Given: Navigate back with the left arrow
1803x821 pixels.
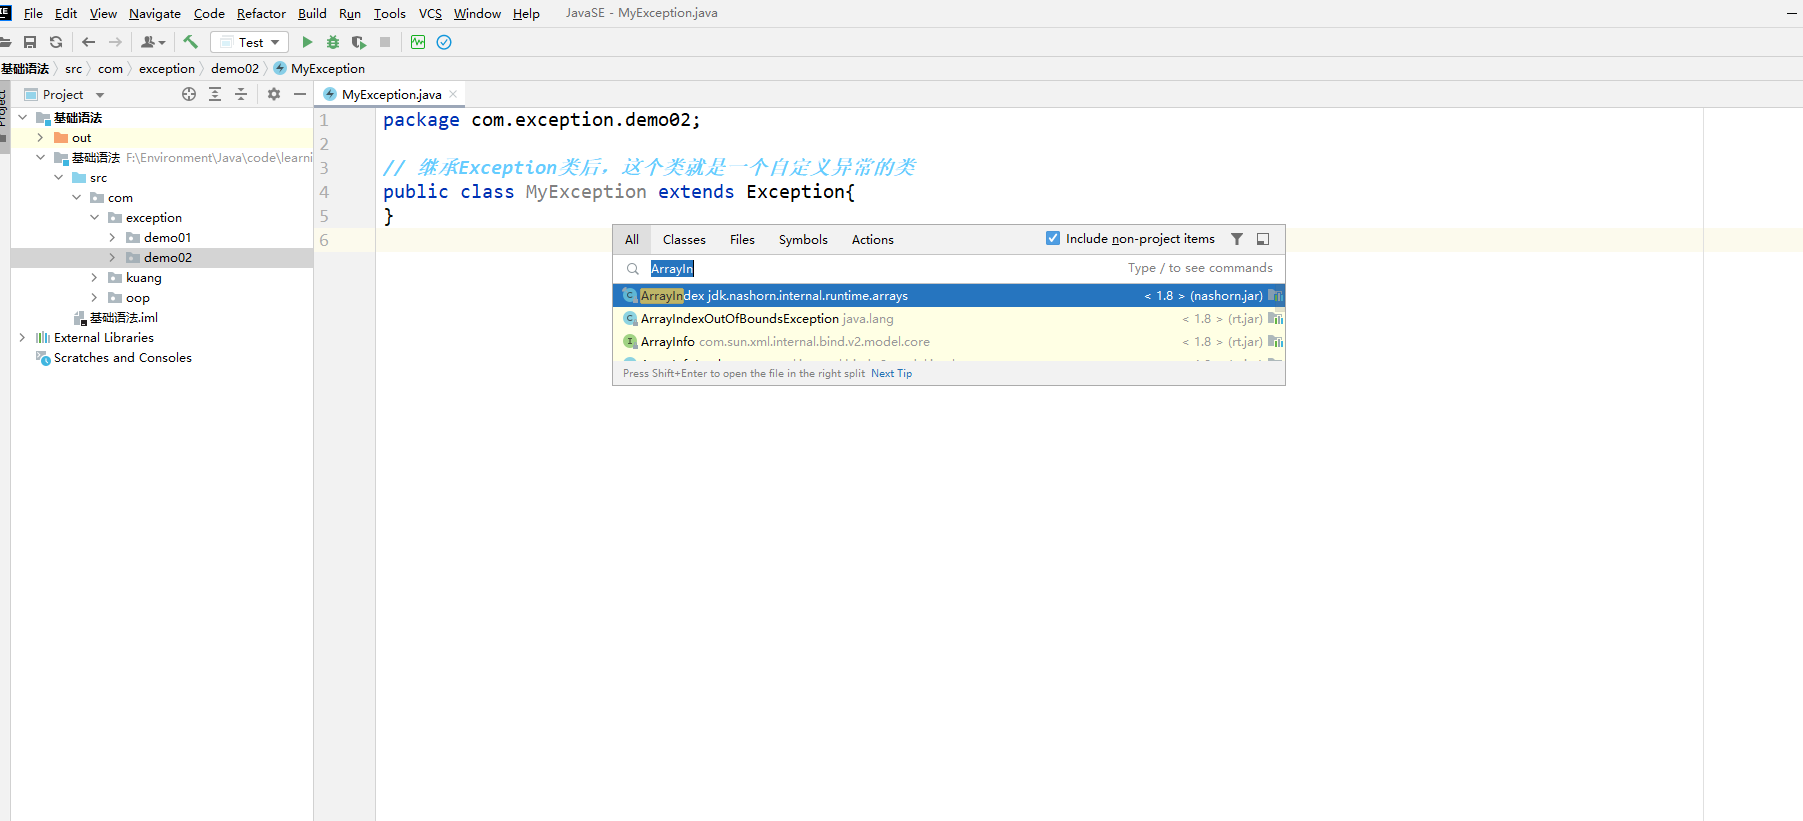Looking at the screenshot, I should click(x=89, y=42).
